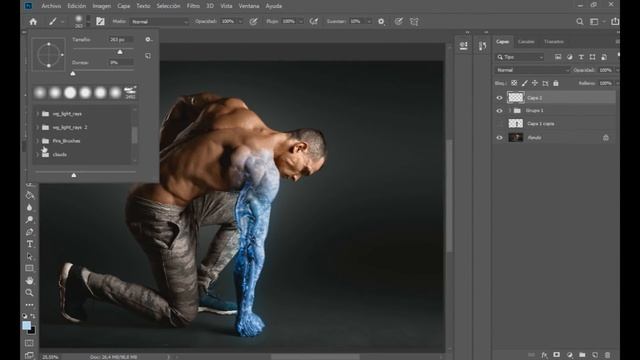Open the Edit Toolbar three-dots icon
Image resolution: width=640 pixels, height=360 pixels.
29,305
